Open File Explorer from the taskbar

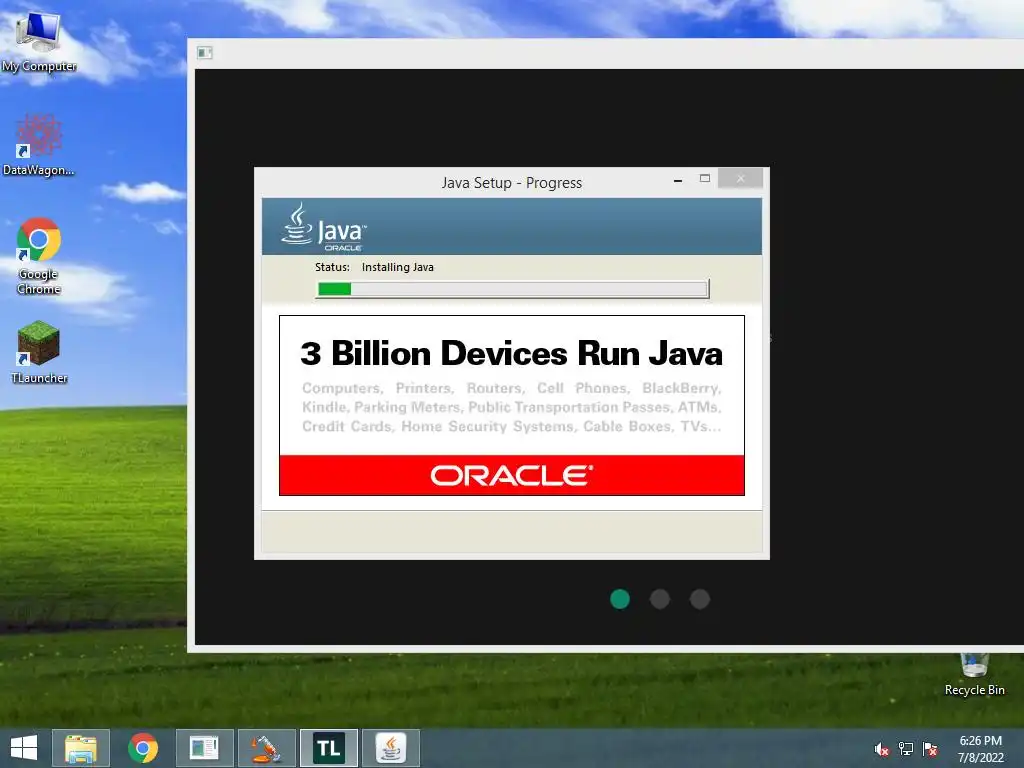pos(81,748)
